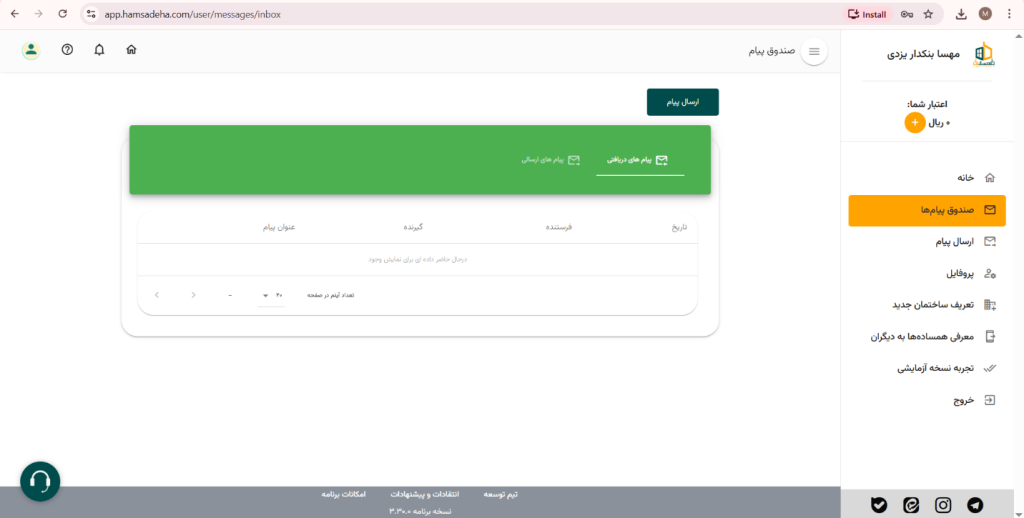Screen dimensions: 1024x518
Task: Go back with the browser back arrow
Action: tap(14, 14)
